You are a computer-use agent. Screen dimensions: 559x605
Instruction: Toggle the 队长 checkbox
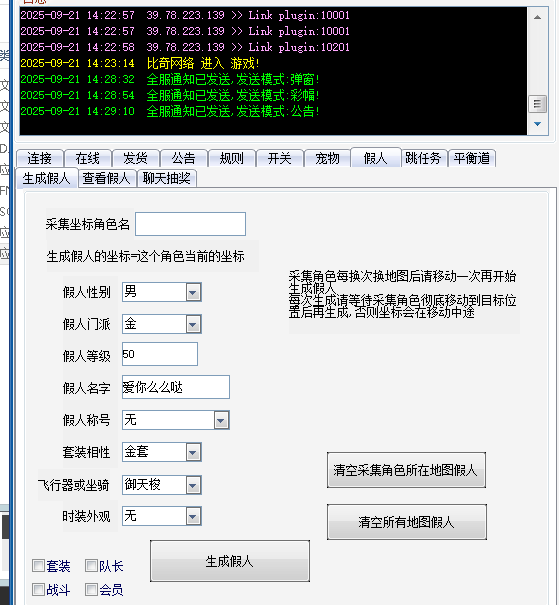[x=91, y=566]
